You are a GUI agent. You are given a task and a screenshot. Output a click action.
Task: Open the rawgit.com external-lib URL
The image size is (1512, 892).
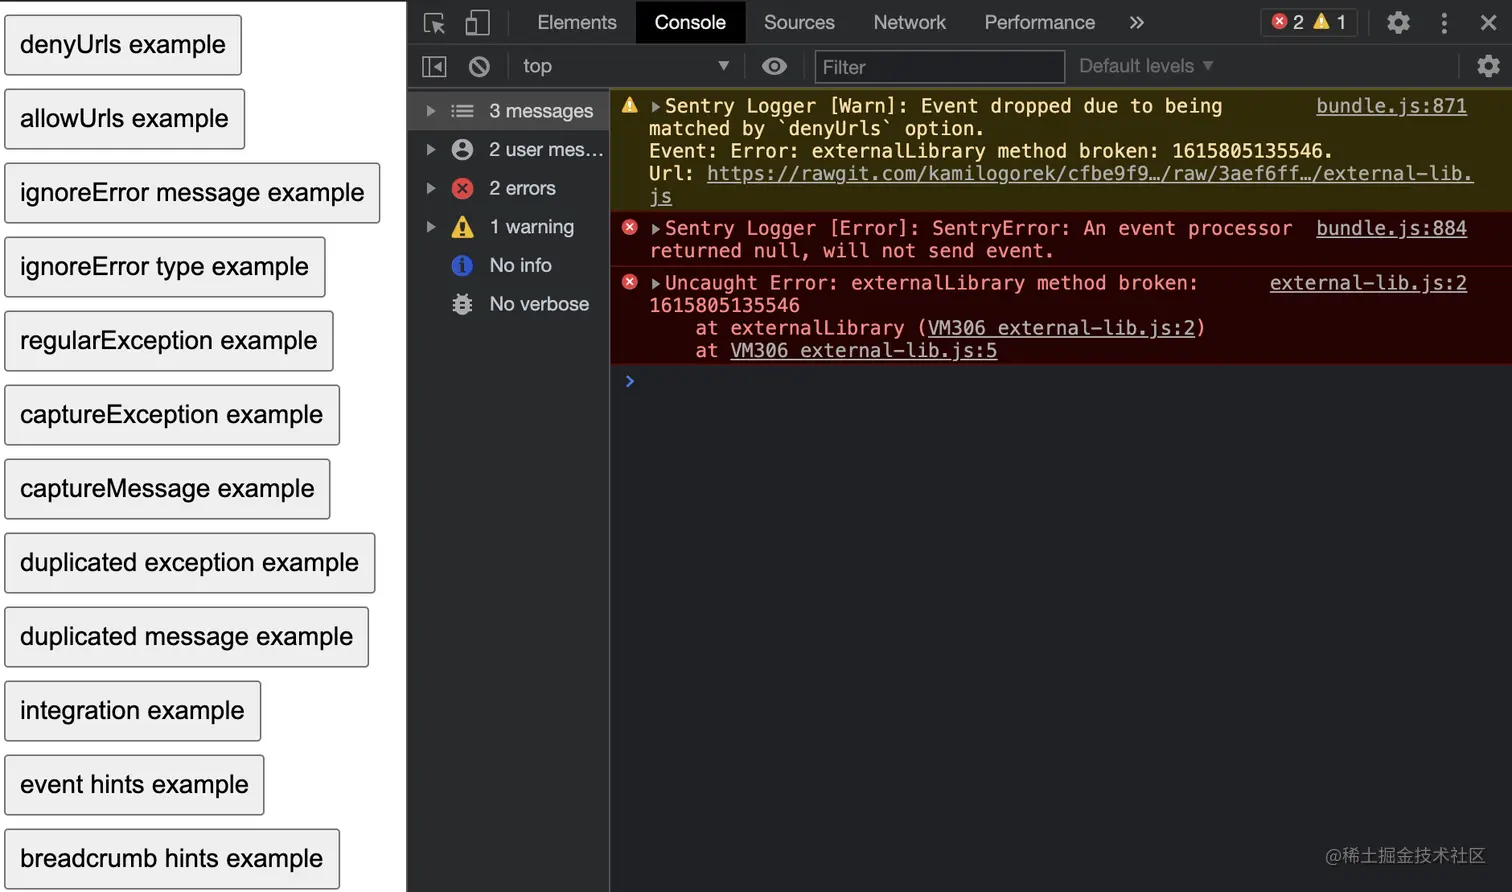coord(1089,174)
